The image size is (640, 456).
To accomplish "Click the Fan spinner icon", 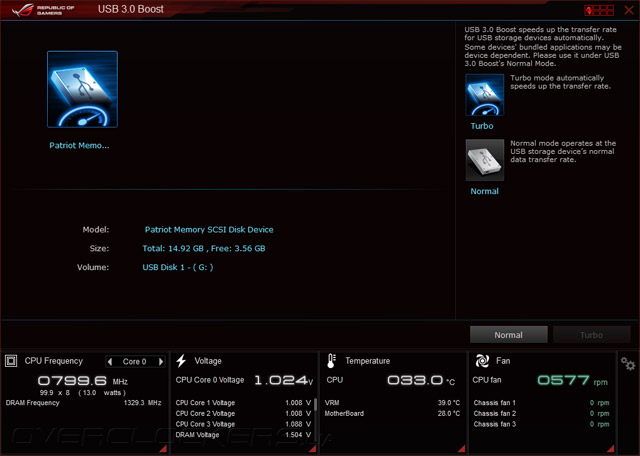I will 482,361.
